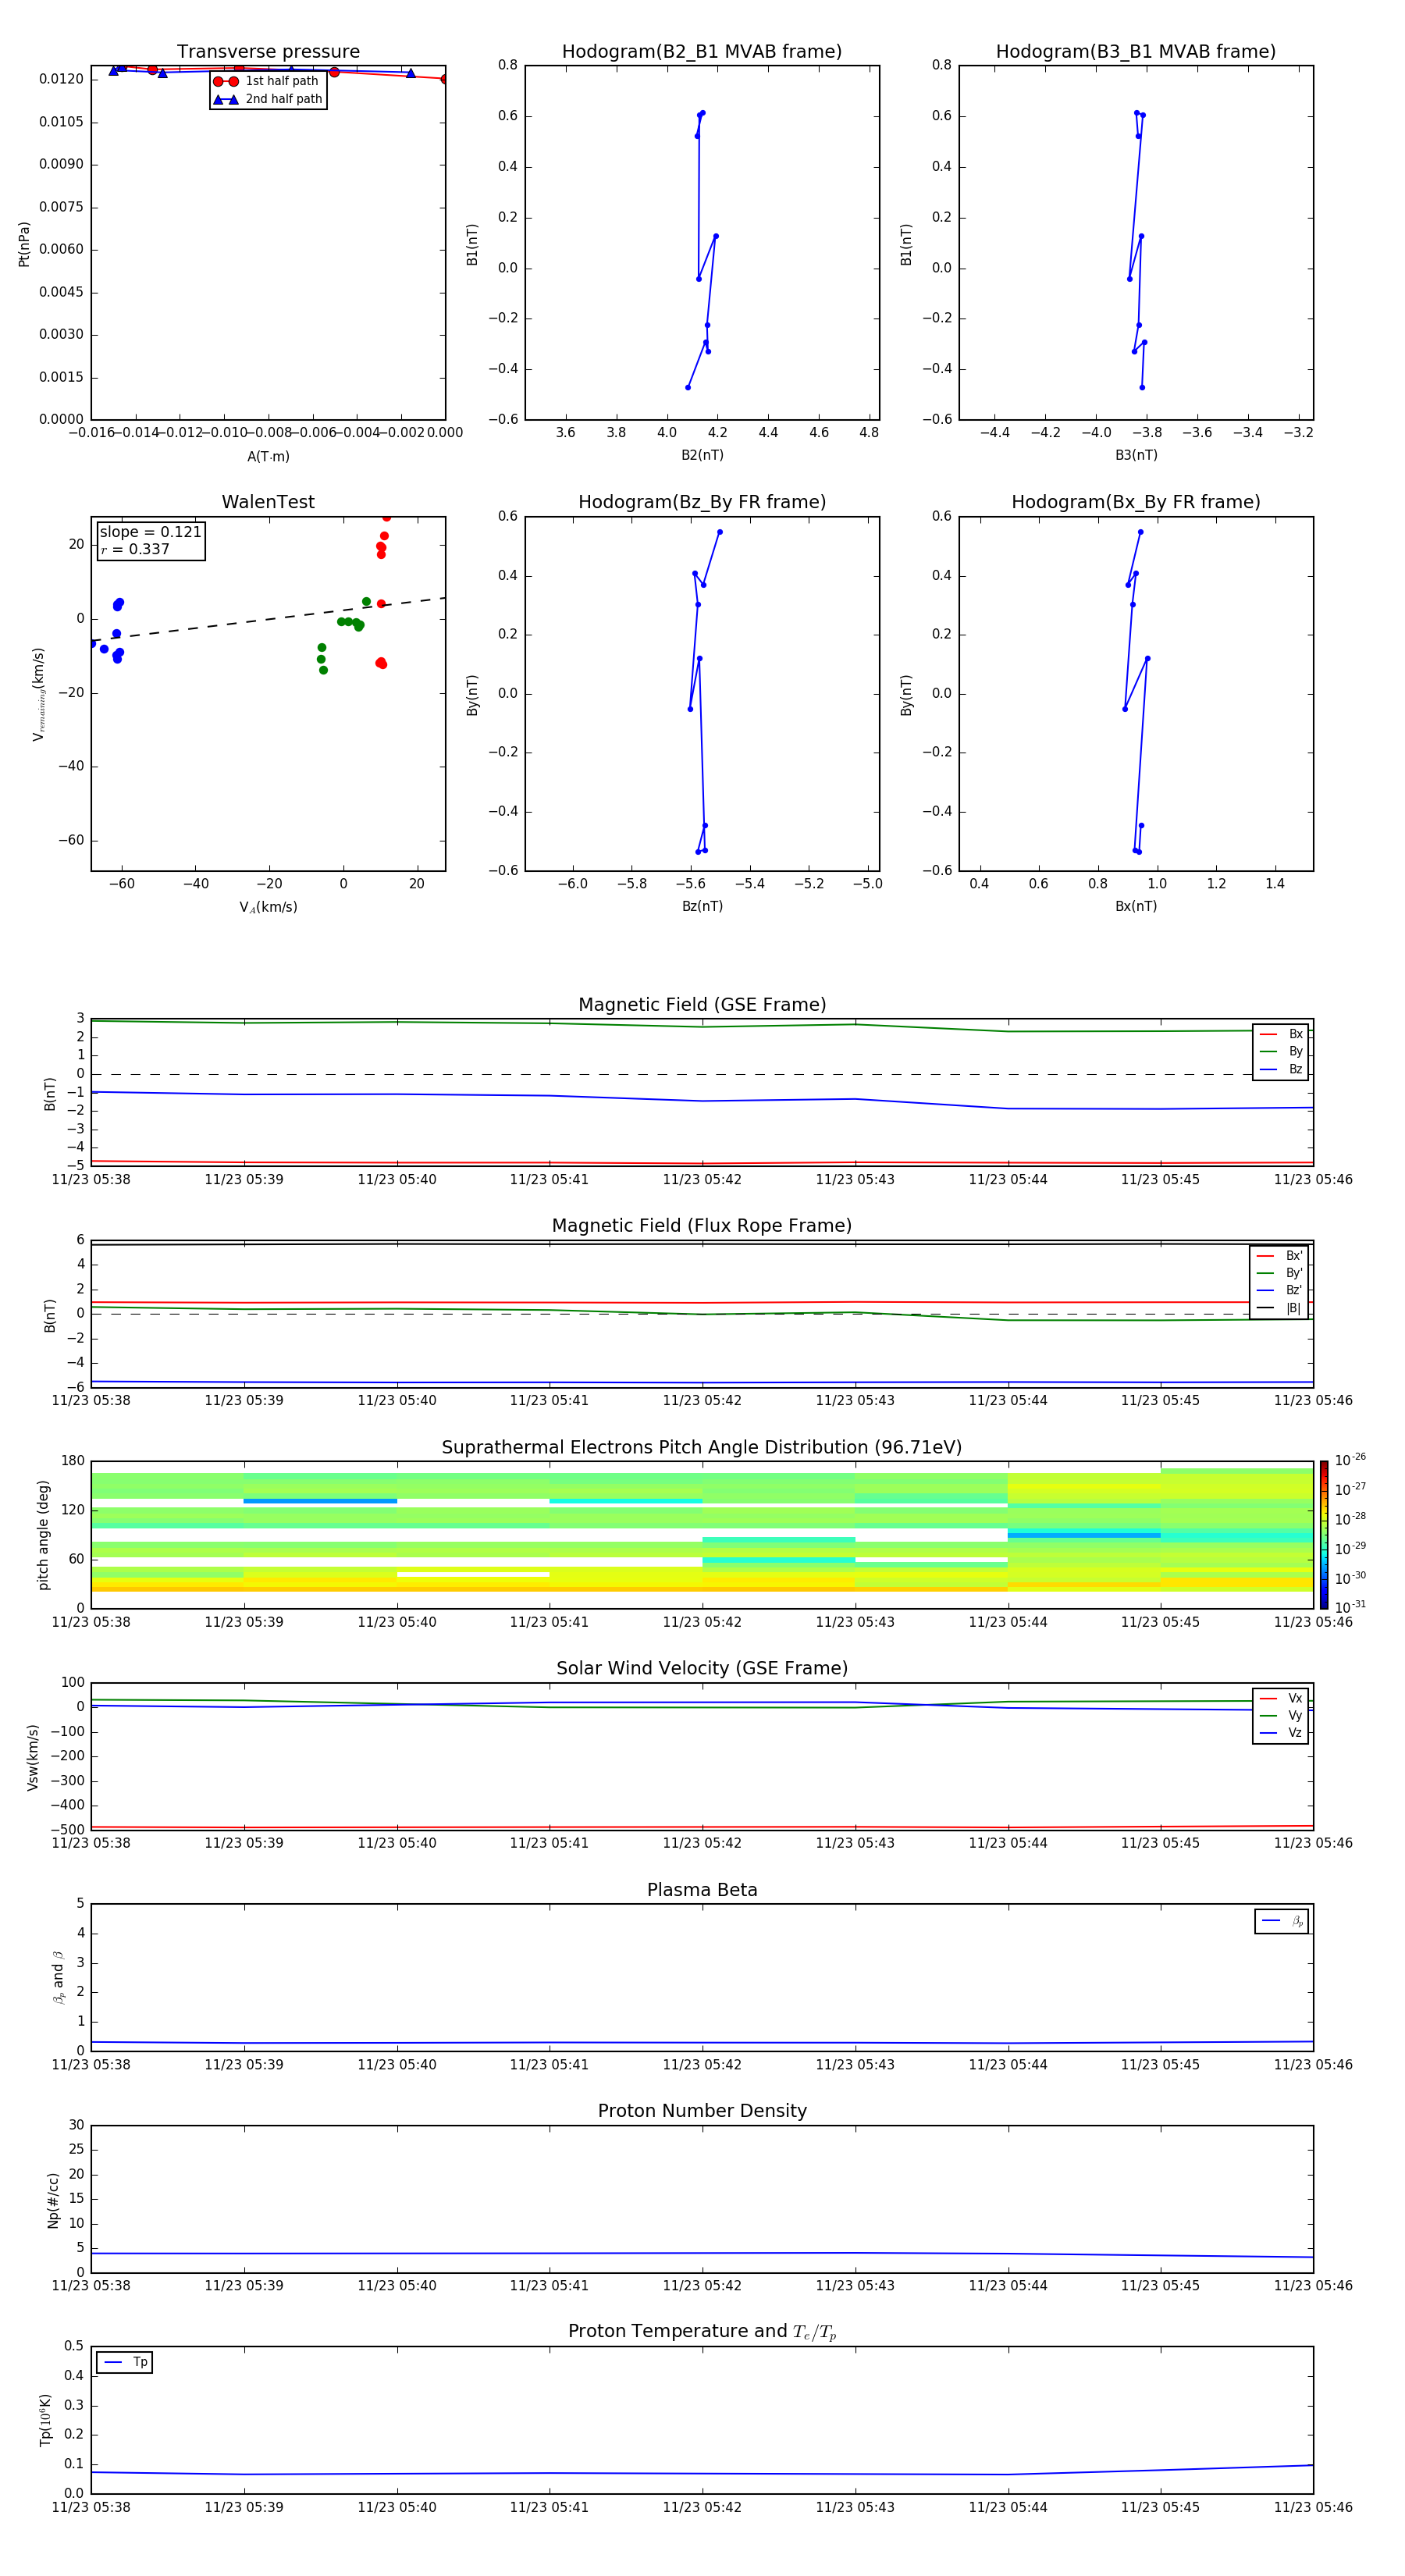This screenshot has height=2576, width=1405.
Task: Click the "V_A(km/s)" x-axis label
Action: point(268,907)
